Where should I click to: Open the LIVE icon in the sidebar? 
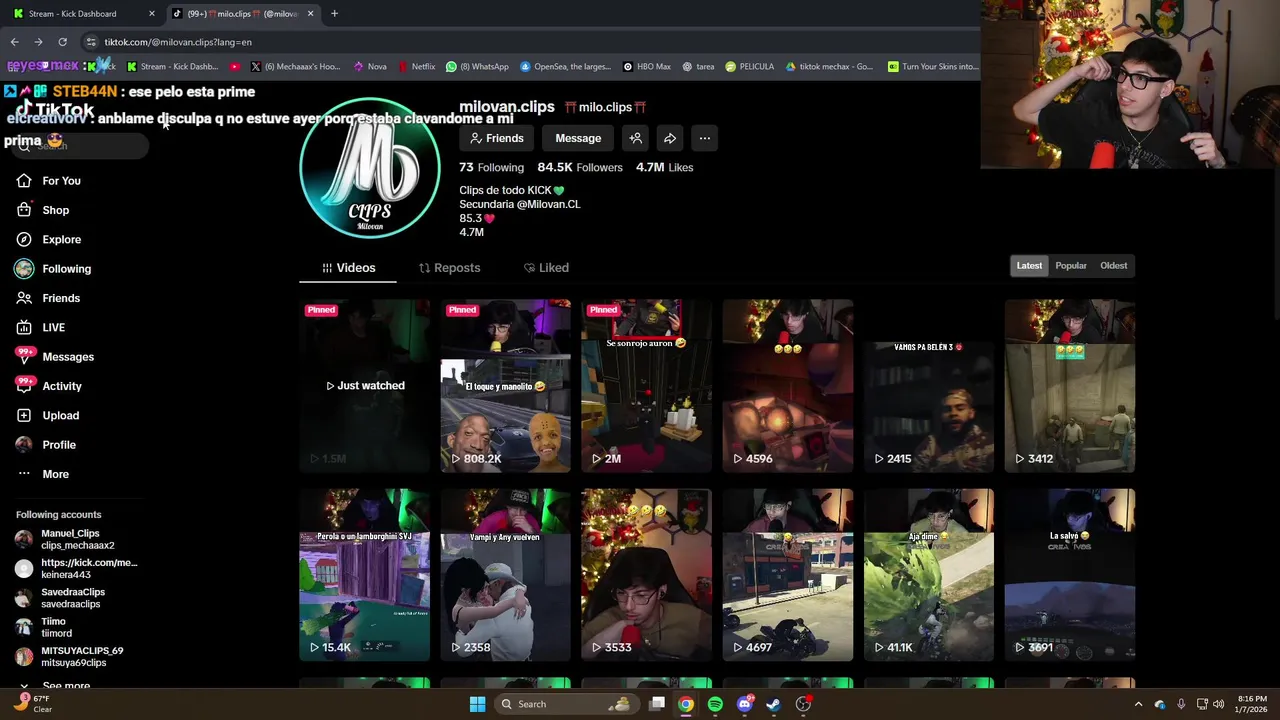tap(24, 327)
